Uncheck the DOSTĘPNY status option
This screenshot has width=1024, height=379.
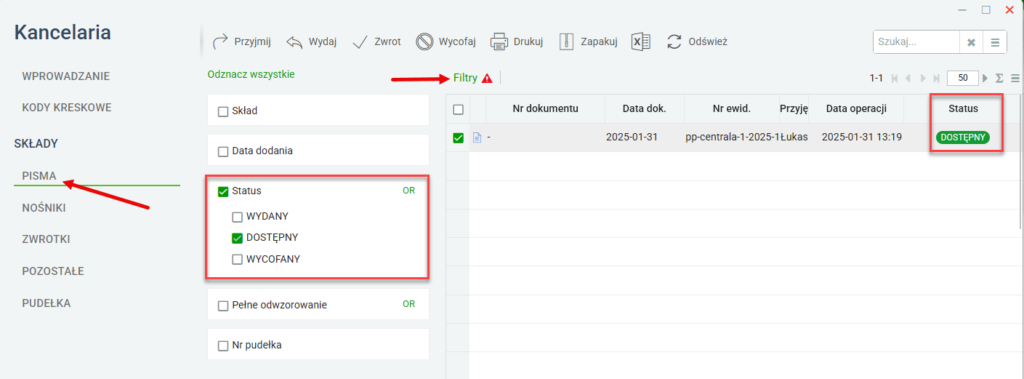coord(238,238)
